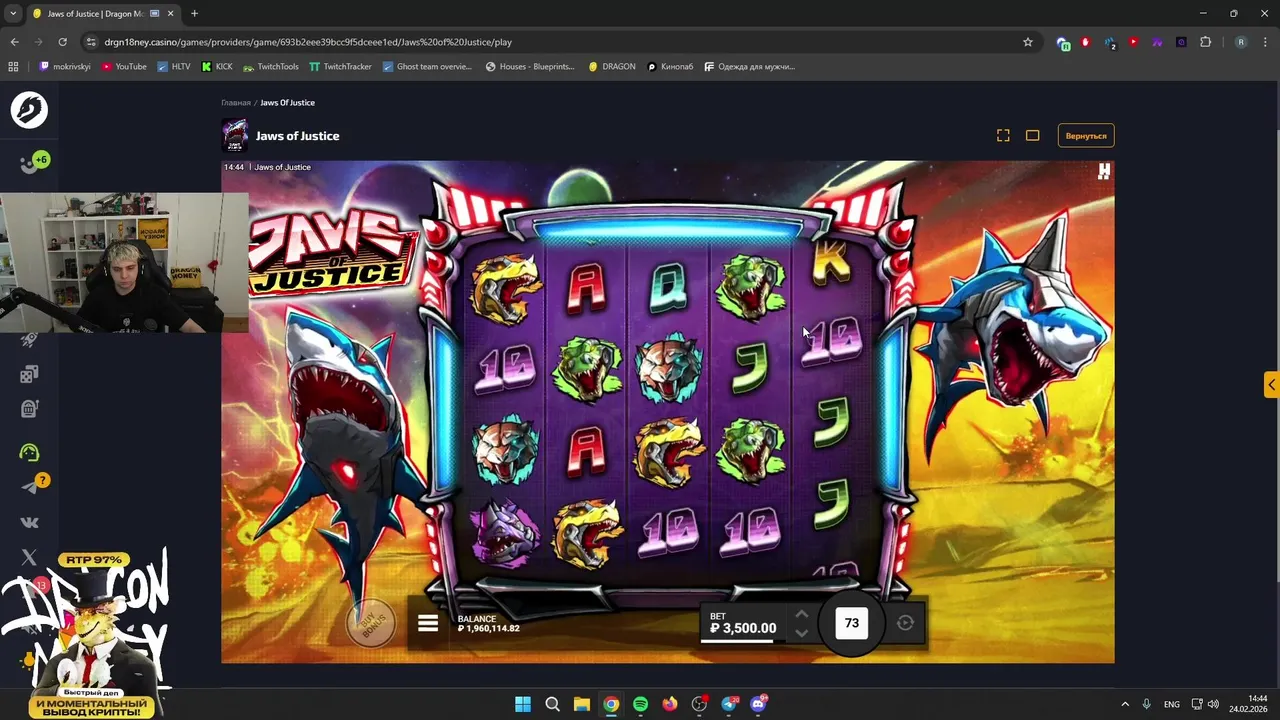Image resolution: width=1280 pixels, height=720 pixels.
Task: Switch the ENG input language
Action: (1171, 704)
